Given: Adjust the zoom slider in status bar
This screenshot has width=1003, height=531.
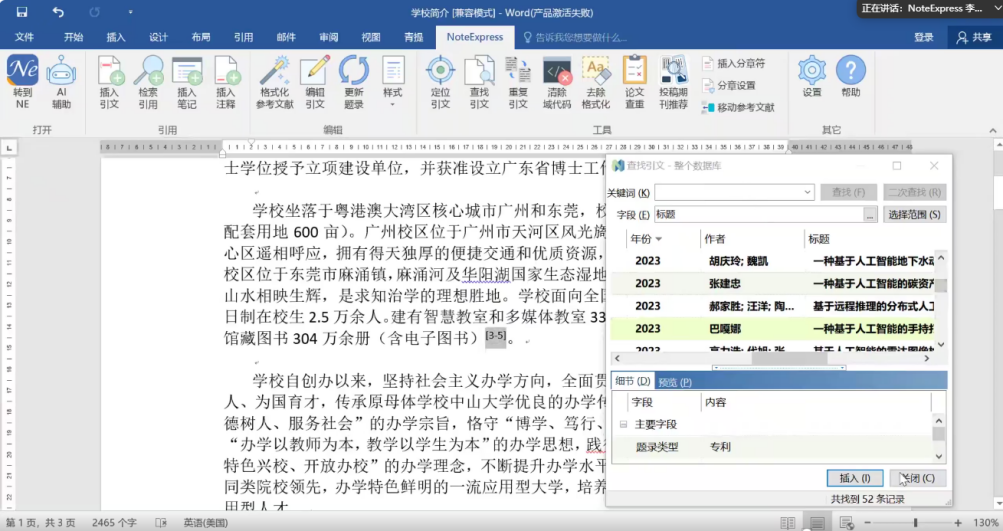Looking at the screenshot, I should [x=914, y=523].
